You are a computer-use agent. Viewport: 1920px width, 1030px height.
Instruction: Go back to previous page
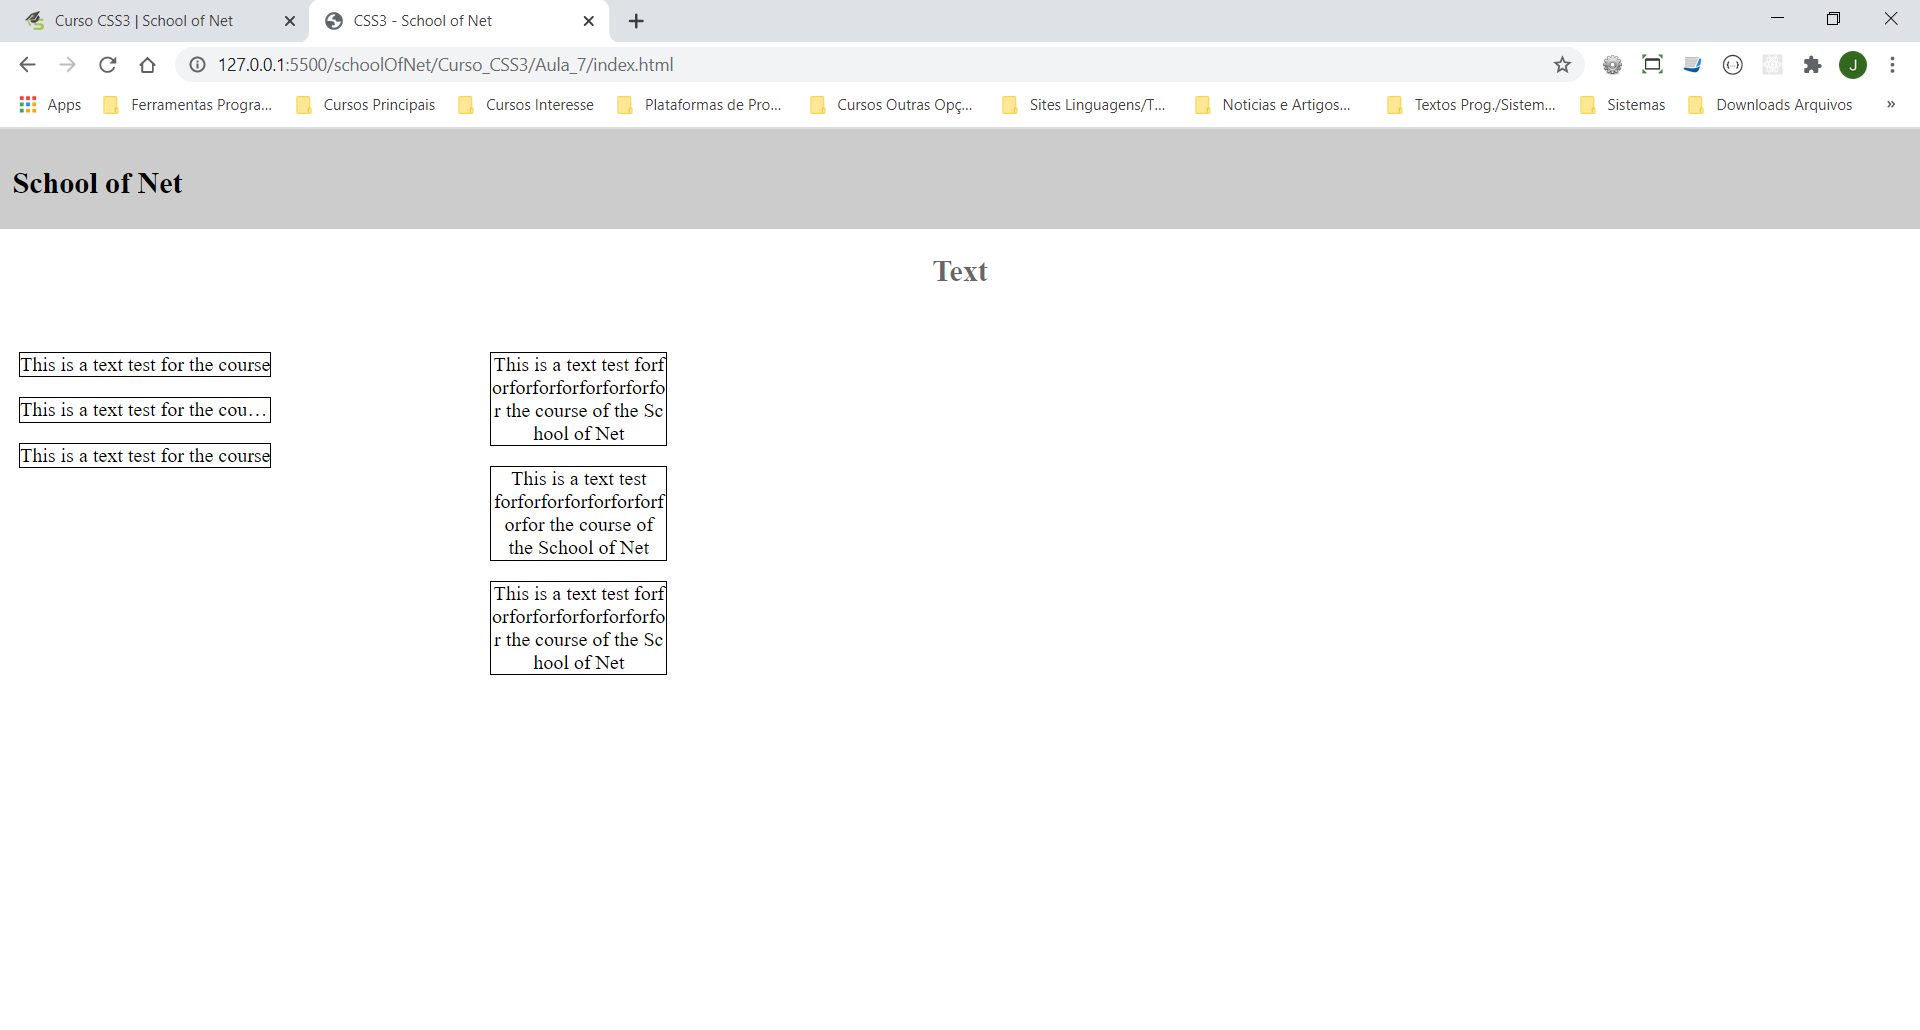click(x=27, y=65)
